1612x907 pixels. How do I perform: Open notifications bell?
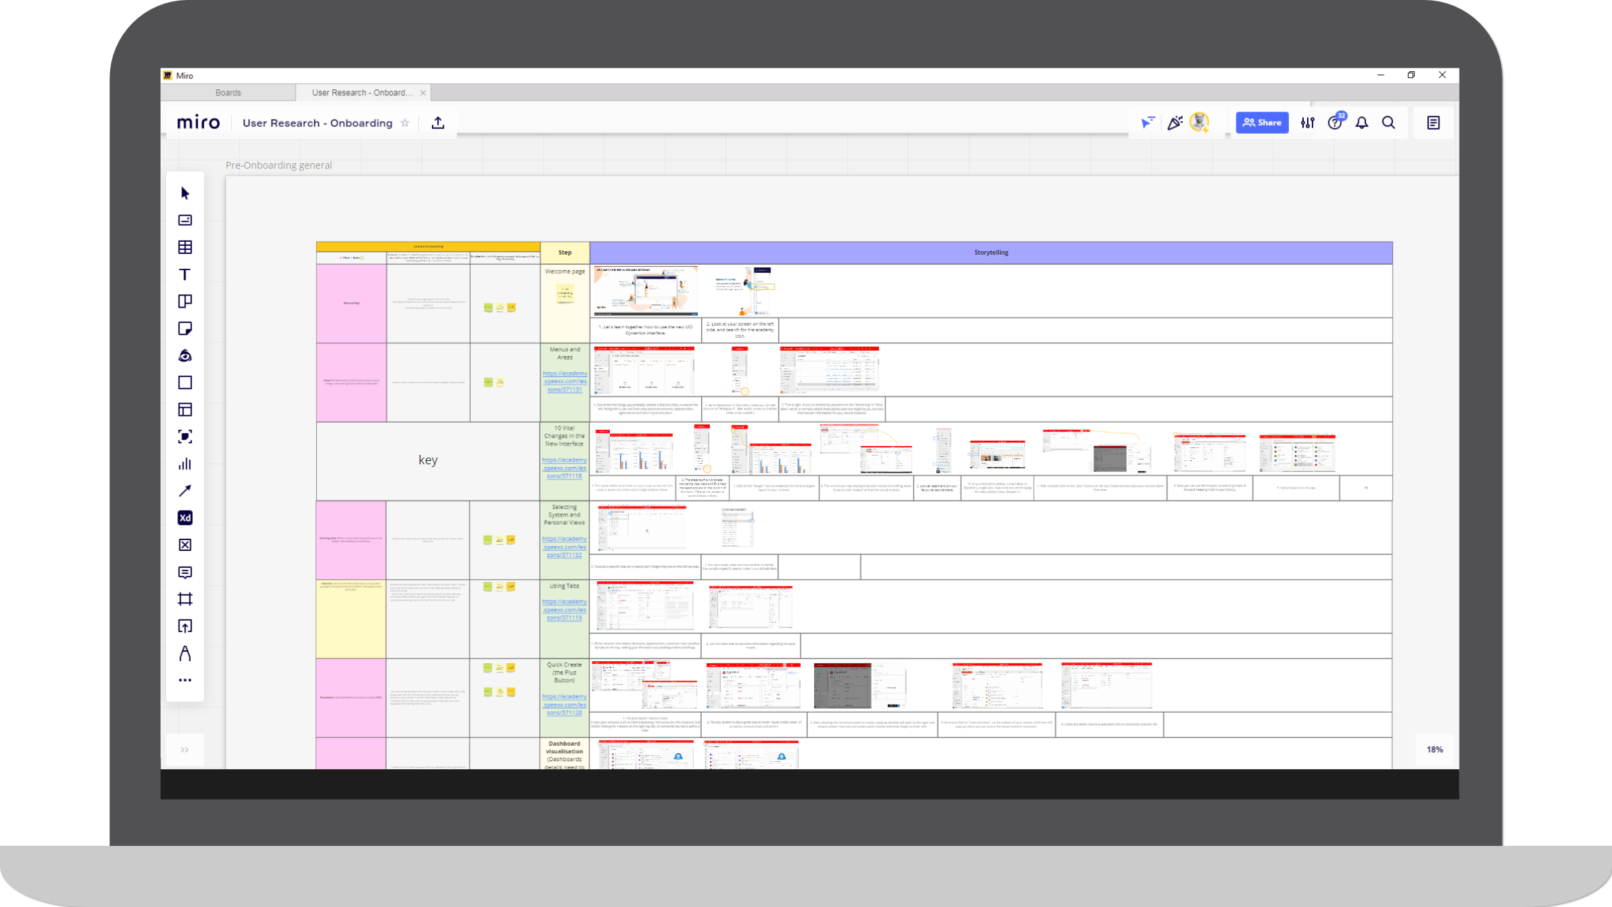tap(1362, 122)
